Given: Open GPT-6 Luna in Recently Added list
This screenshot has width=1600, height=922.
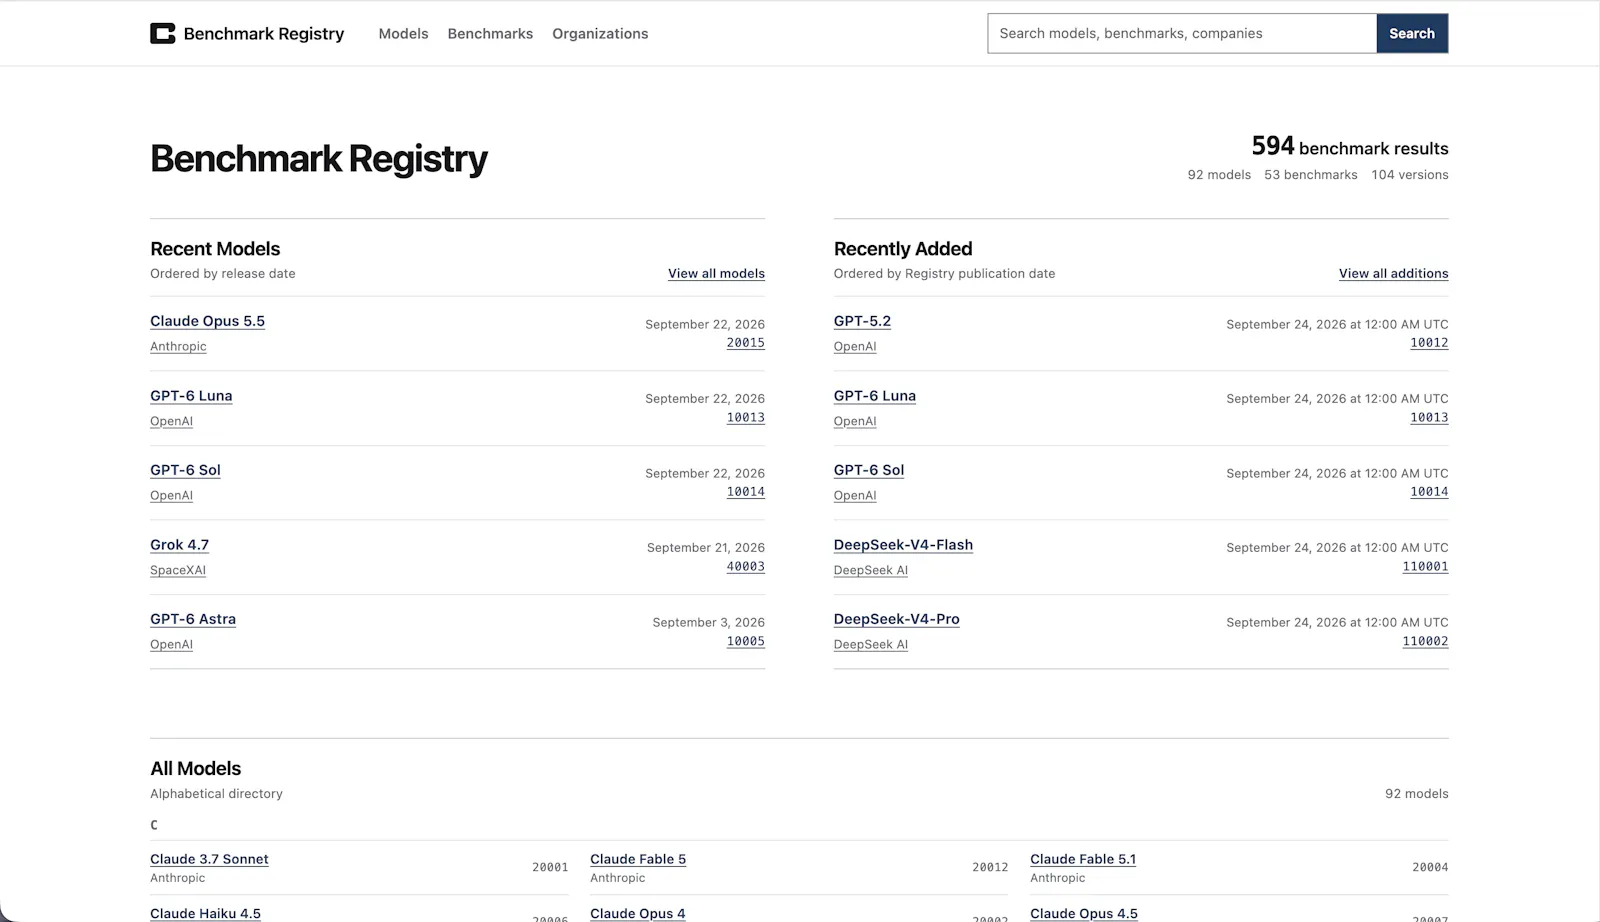Looking at the screenshot, I should coord(875,395).
